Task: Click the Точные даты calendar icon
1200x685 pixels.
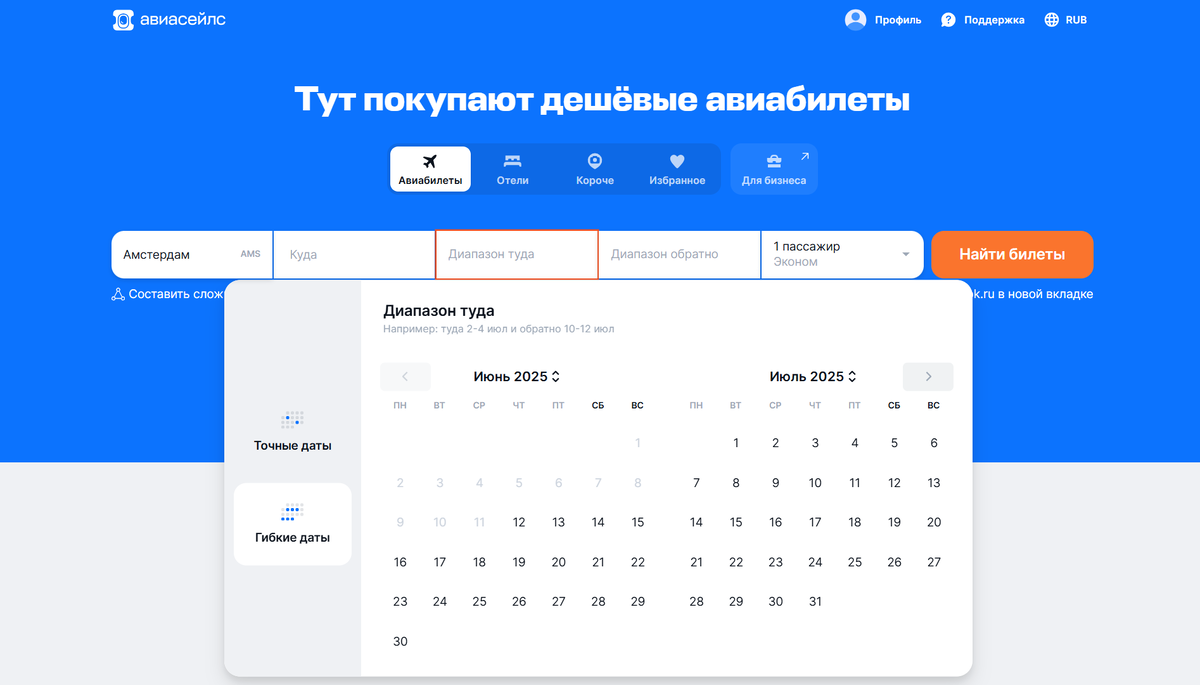Action: click(292, 419)
